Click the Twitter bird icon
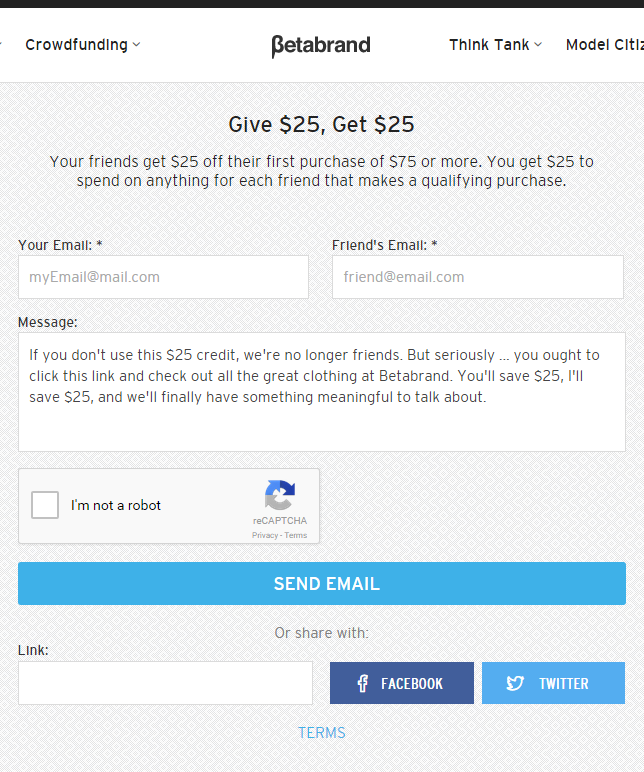 pyautogui.click(x=515, y=684)
